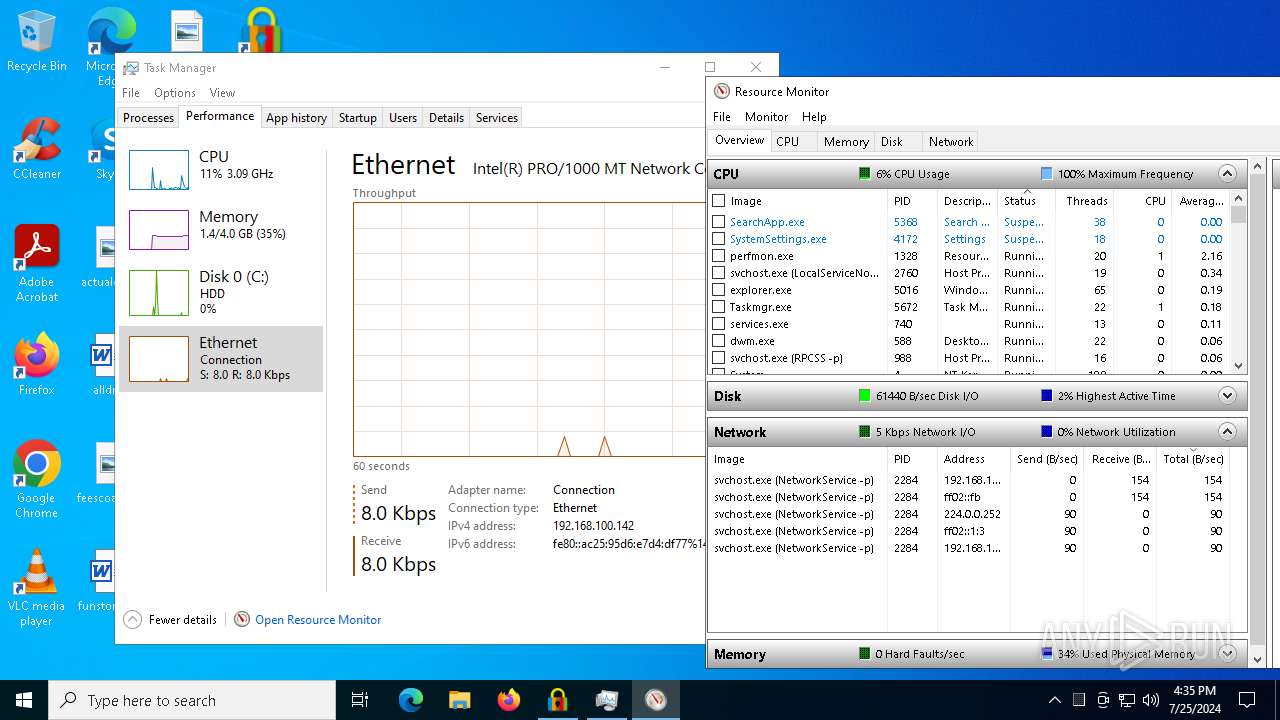Image resolution: width=1280 pixels, height=720 pixels.
Task: Select the CPU graph in Task Manager sidebar
Action: [x=159, y=170]
